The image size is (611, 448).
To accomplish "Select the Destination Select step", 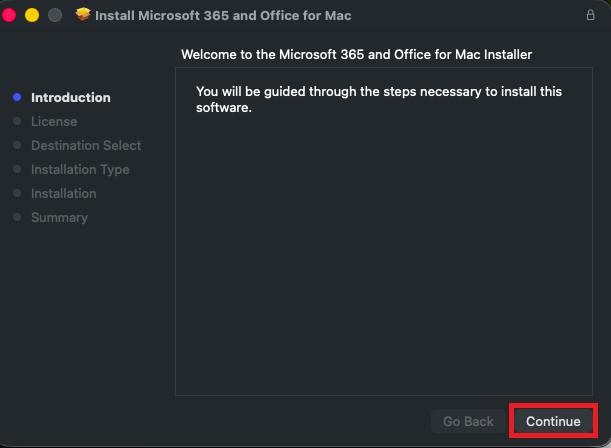I will (x=86, y=145).
